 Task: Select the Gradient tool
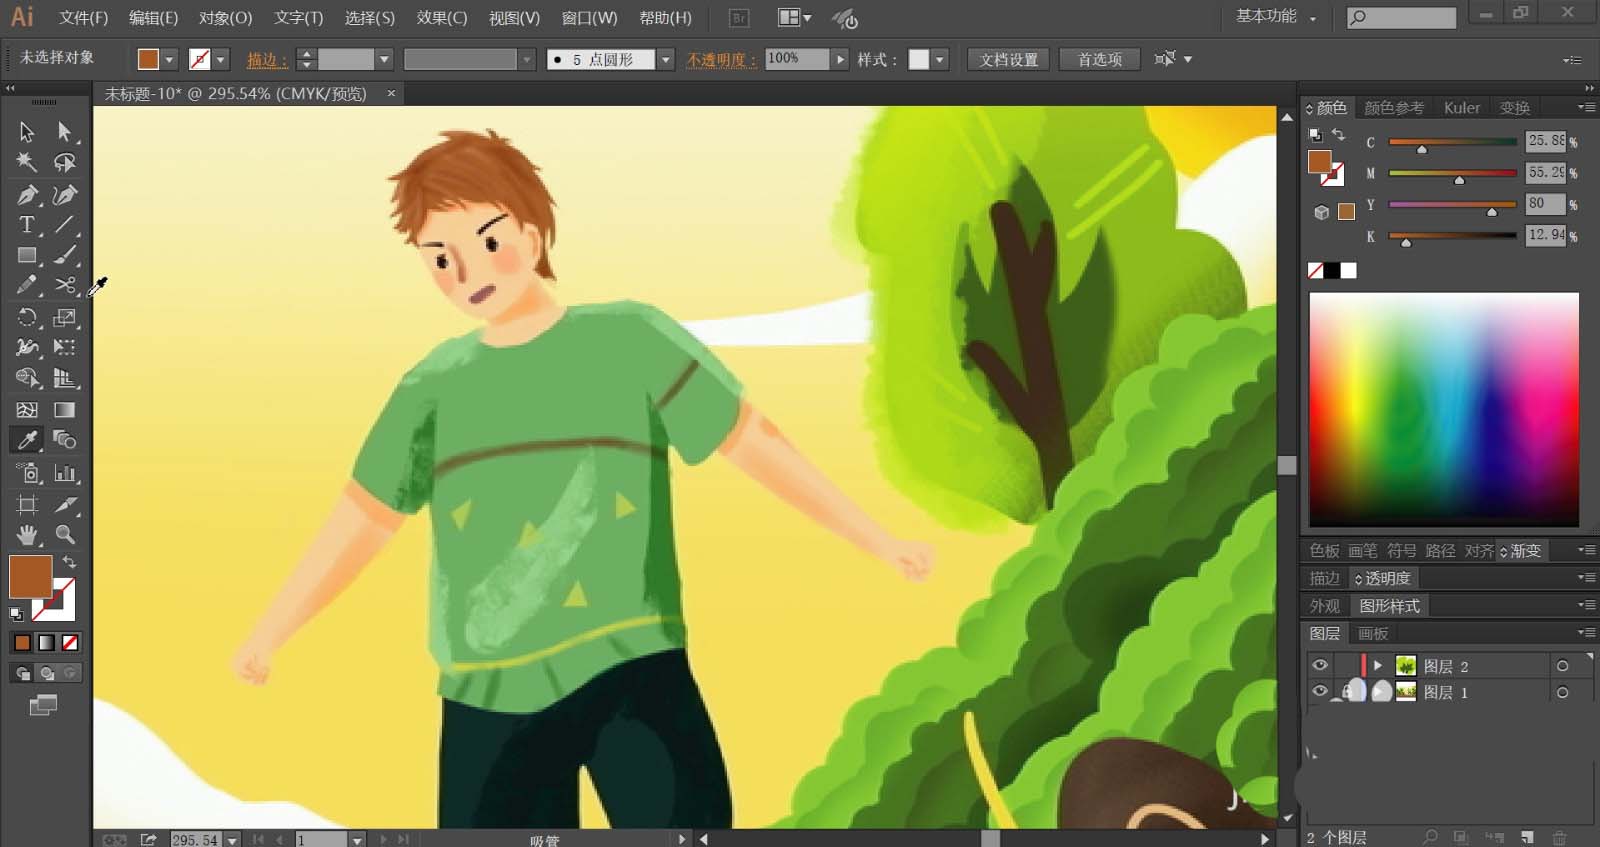tap(65, 410)
